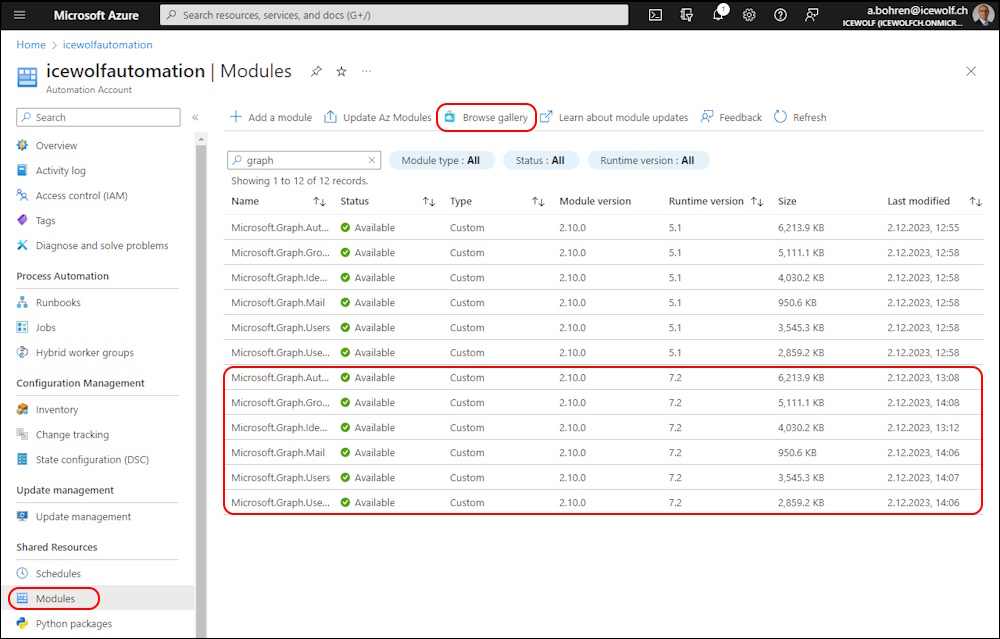Click Update Az Modules
Image resolution: width=1000 pixels, height=639 pixels.
pyautogui.click(x=378, y=117)
